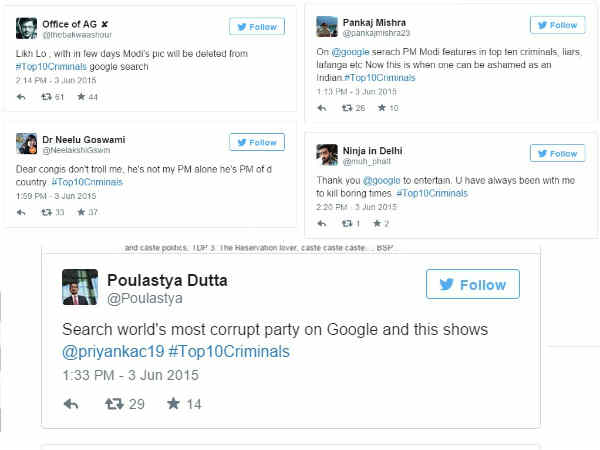Follow Dr Neelu Goswami
The height and width of the screenshot is (450, 600).
tap(257, 142)
